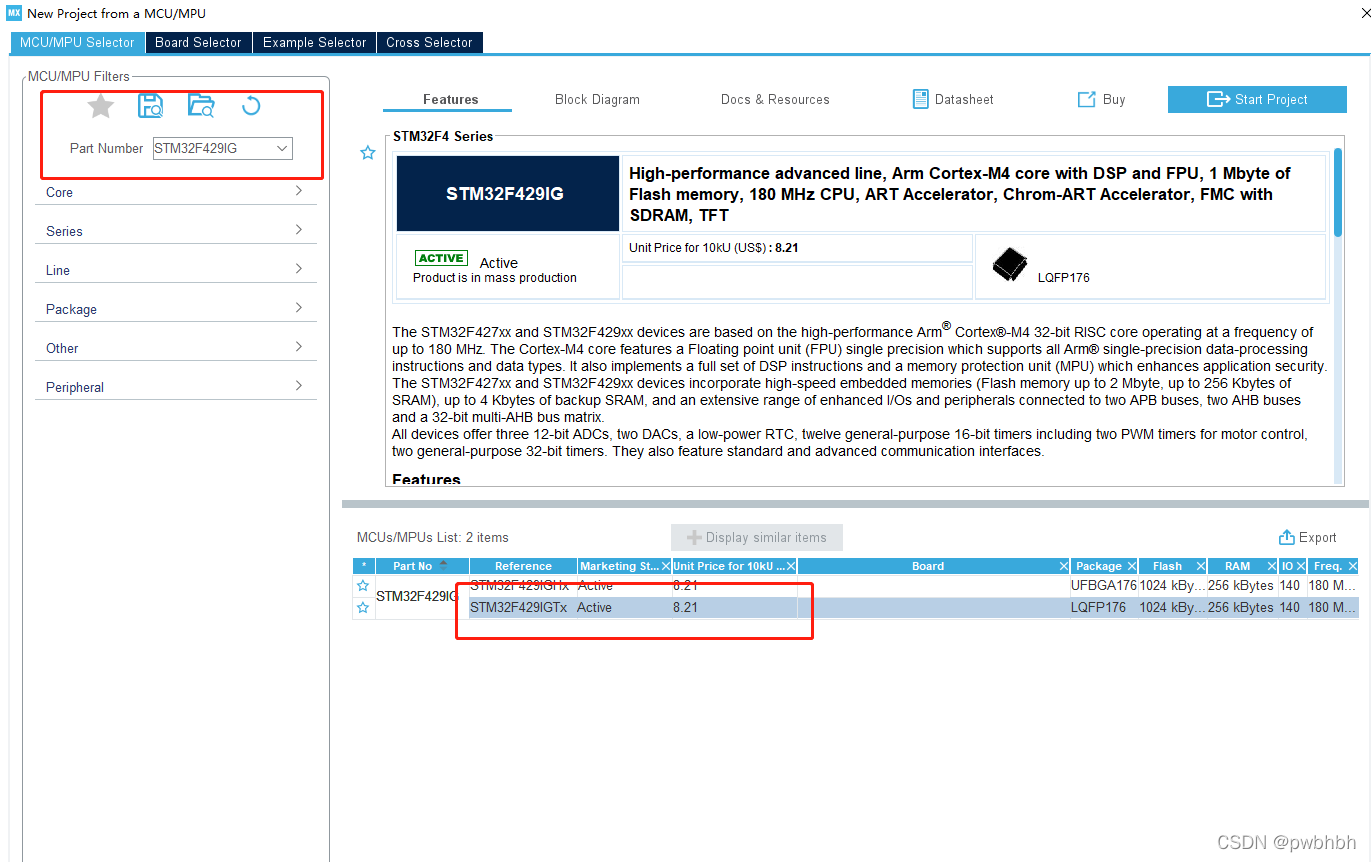The height and width of the screenshot is (862, 1371).
Task: Select the STM32F429IGHx reference cell
Action: [x=523, y=585]
